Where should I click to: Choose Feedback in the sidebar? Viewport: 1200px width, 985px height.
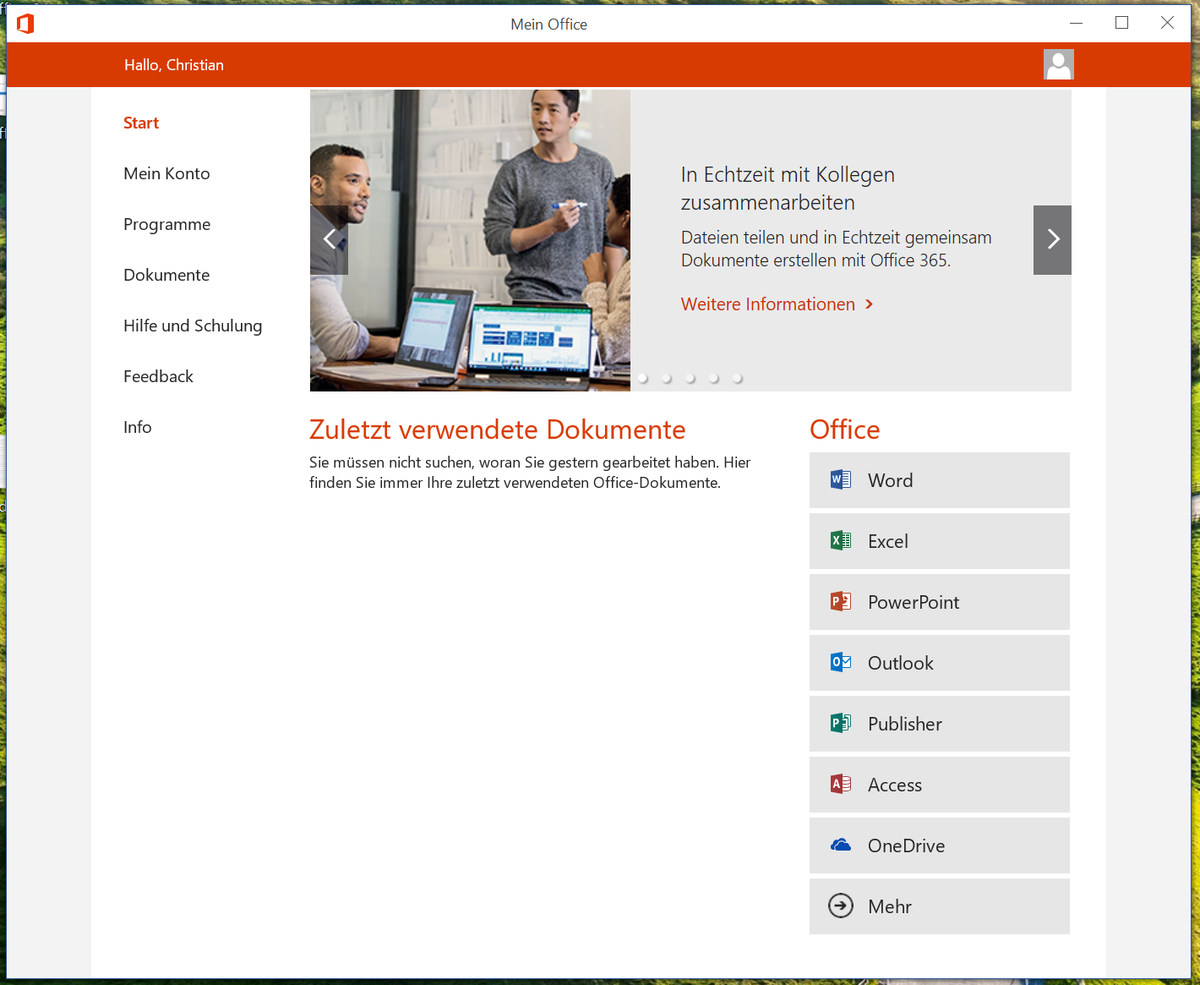coord(158,376)
